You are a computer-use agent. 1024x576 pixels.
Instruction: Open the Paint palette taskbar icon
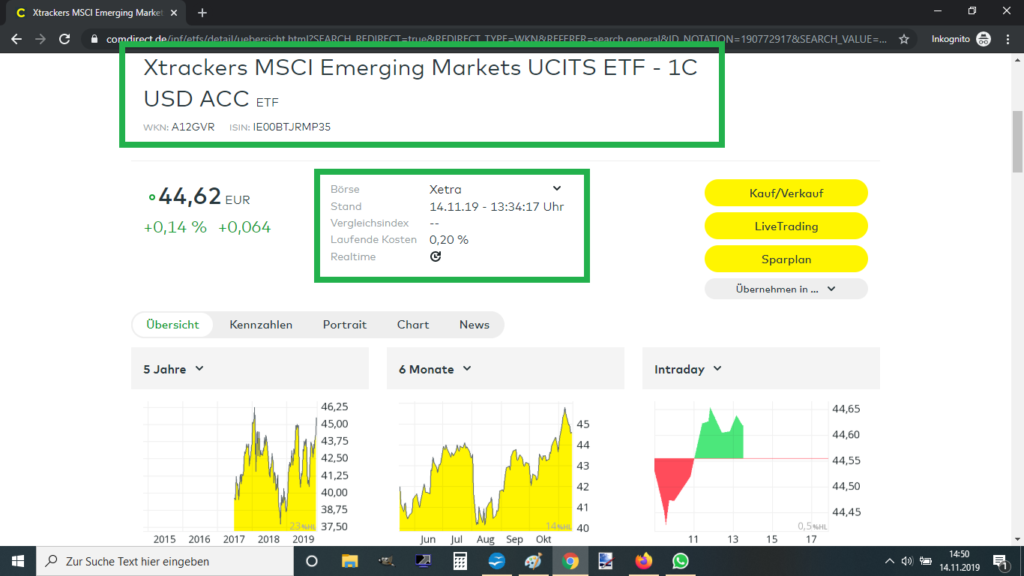click(x=533, y=561)
